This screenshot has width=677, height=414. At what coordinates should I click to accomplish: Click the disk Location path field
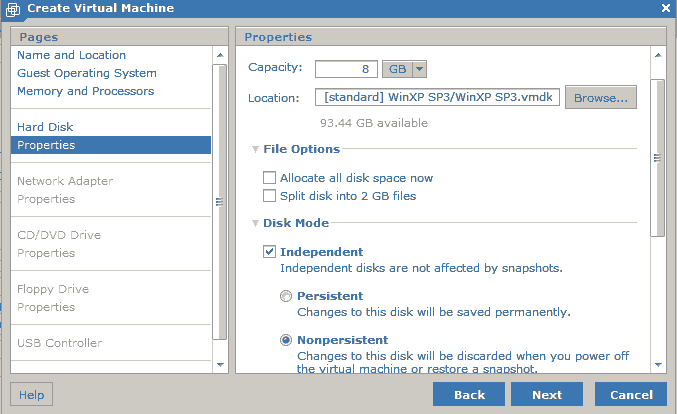(437, 97)
